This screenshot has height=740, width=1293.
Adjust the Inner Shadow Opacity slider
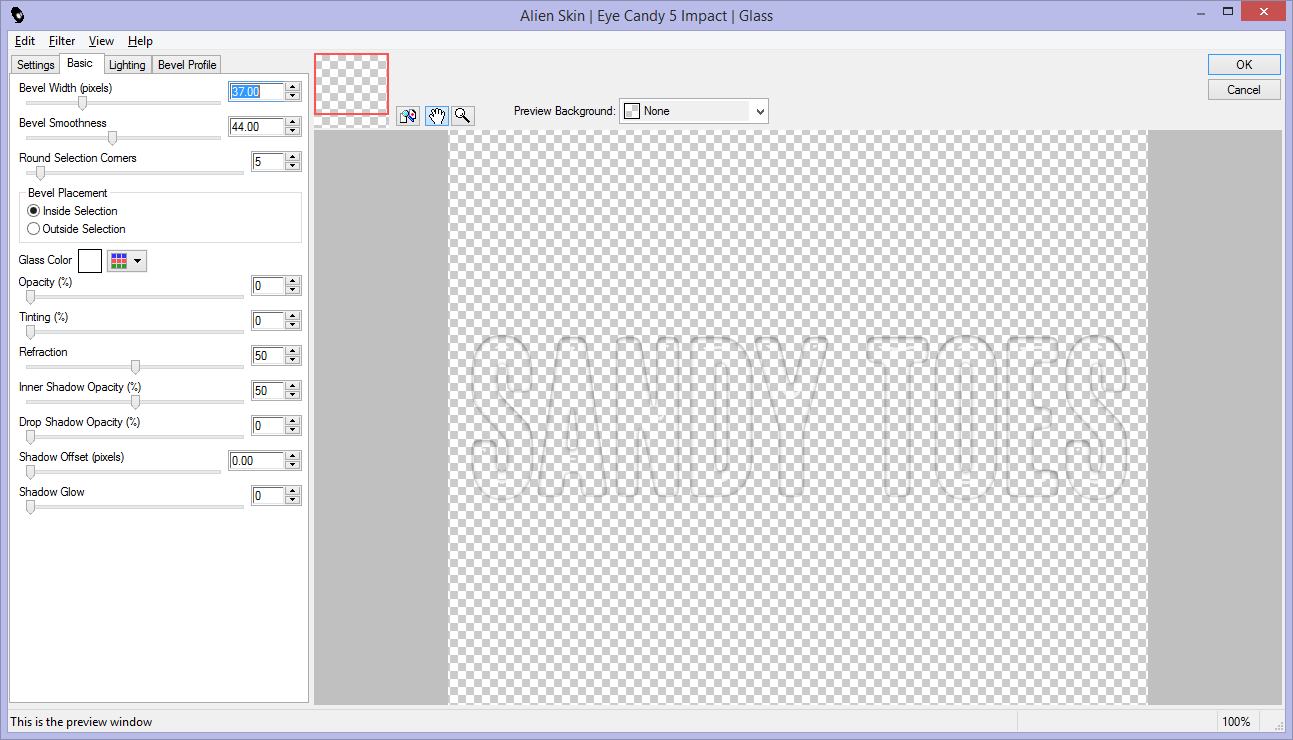click(134, 401)
